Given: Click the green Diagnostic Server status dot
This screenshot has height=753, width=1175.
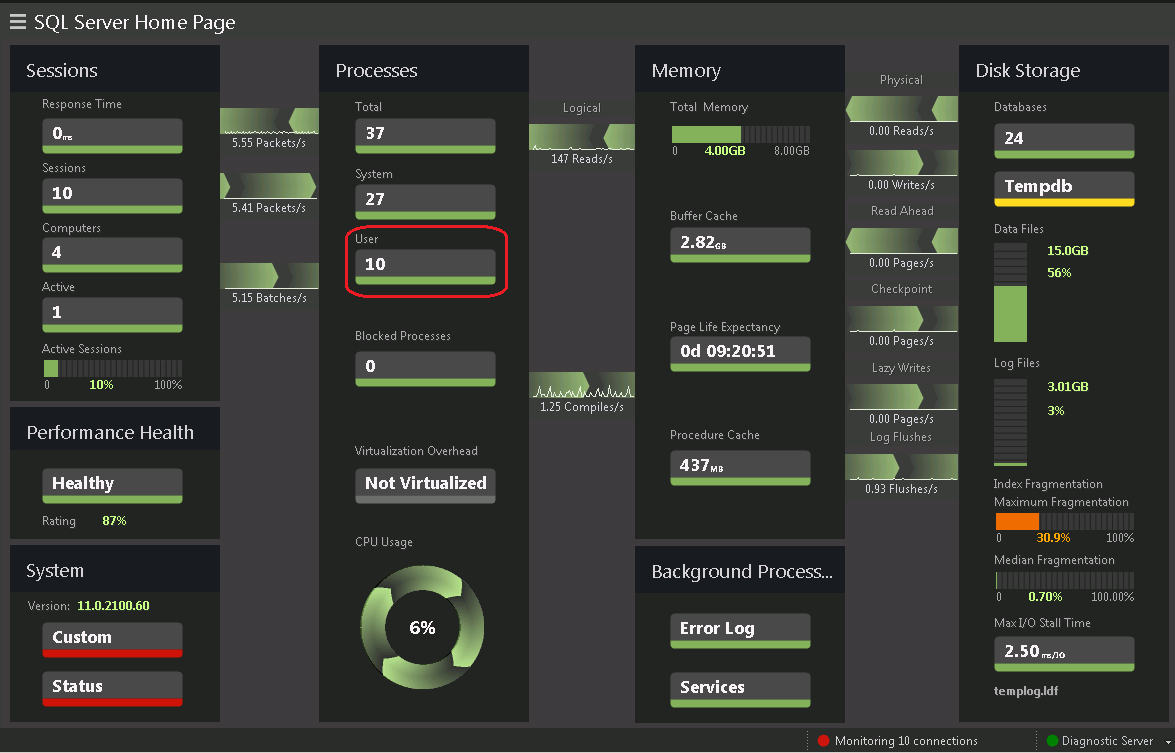Looking at the screenshot, I should (1051, 740).
